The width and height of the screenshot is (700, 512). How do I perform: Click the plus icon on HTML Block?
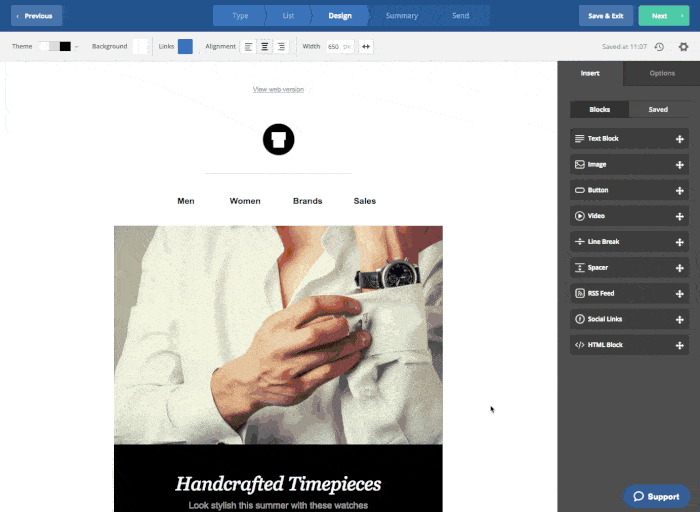coord(679,345)
